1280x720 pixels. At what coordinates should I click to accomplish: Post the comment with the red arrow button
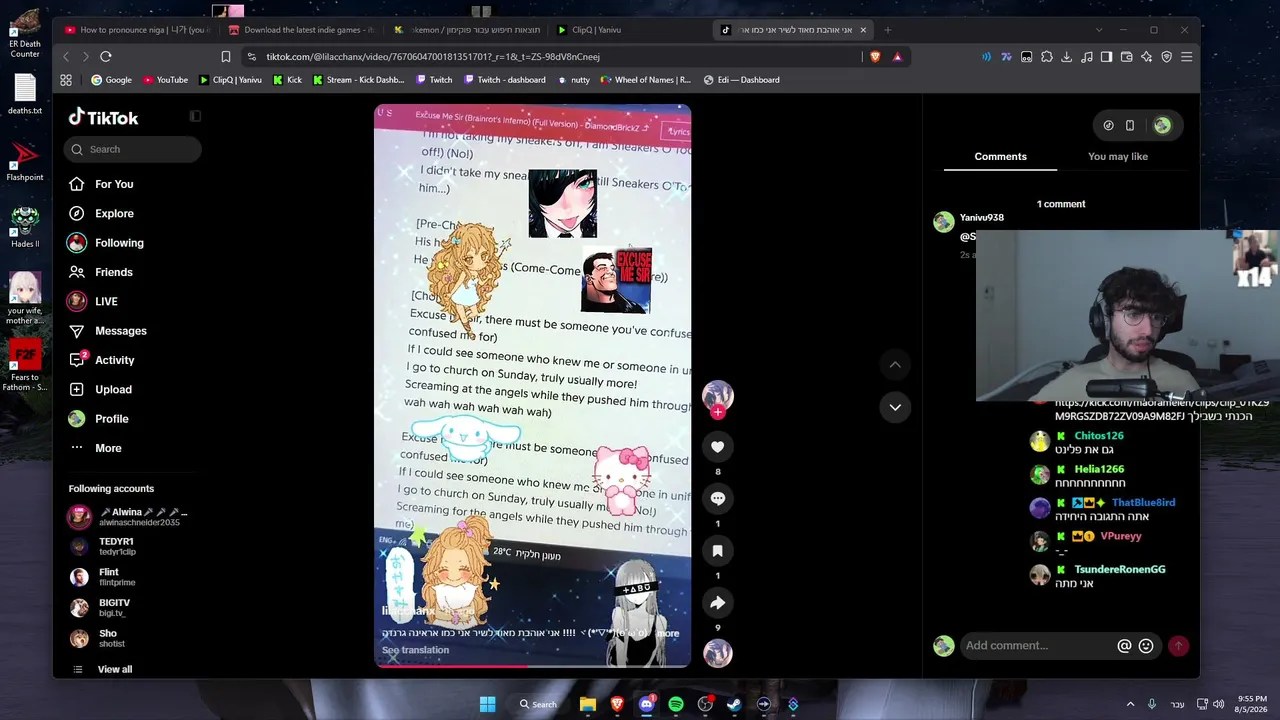point(1179,646)
